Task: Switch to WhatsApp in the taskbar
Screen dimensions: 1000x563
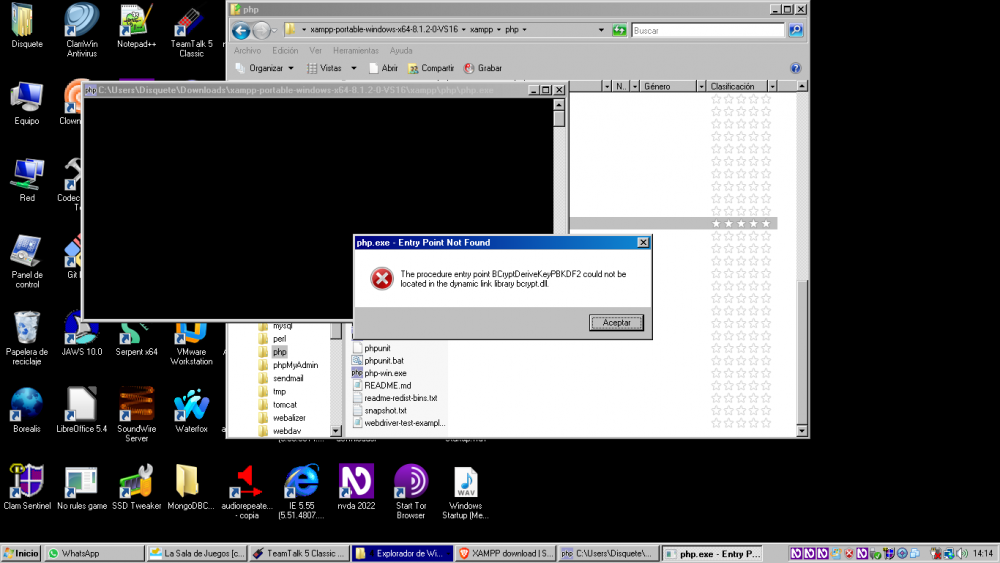Action: click(94, 553)
